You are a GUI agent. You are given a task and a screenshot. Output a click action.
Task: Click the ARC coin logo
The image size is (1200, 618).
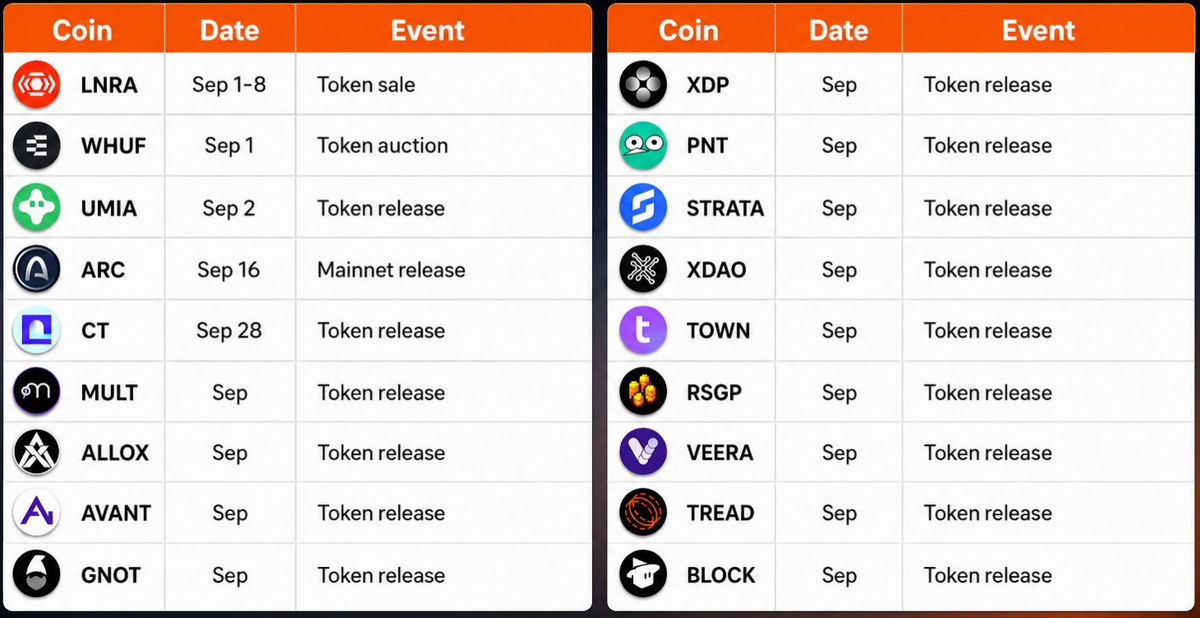(x=37, y=270)
